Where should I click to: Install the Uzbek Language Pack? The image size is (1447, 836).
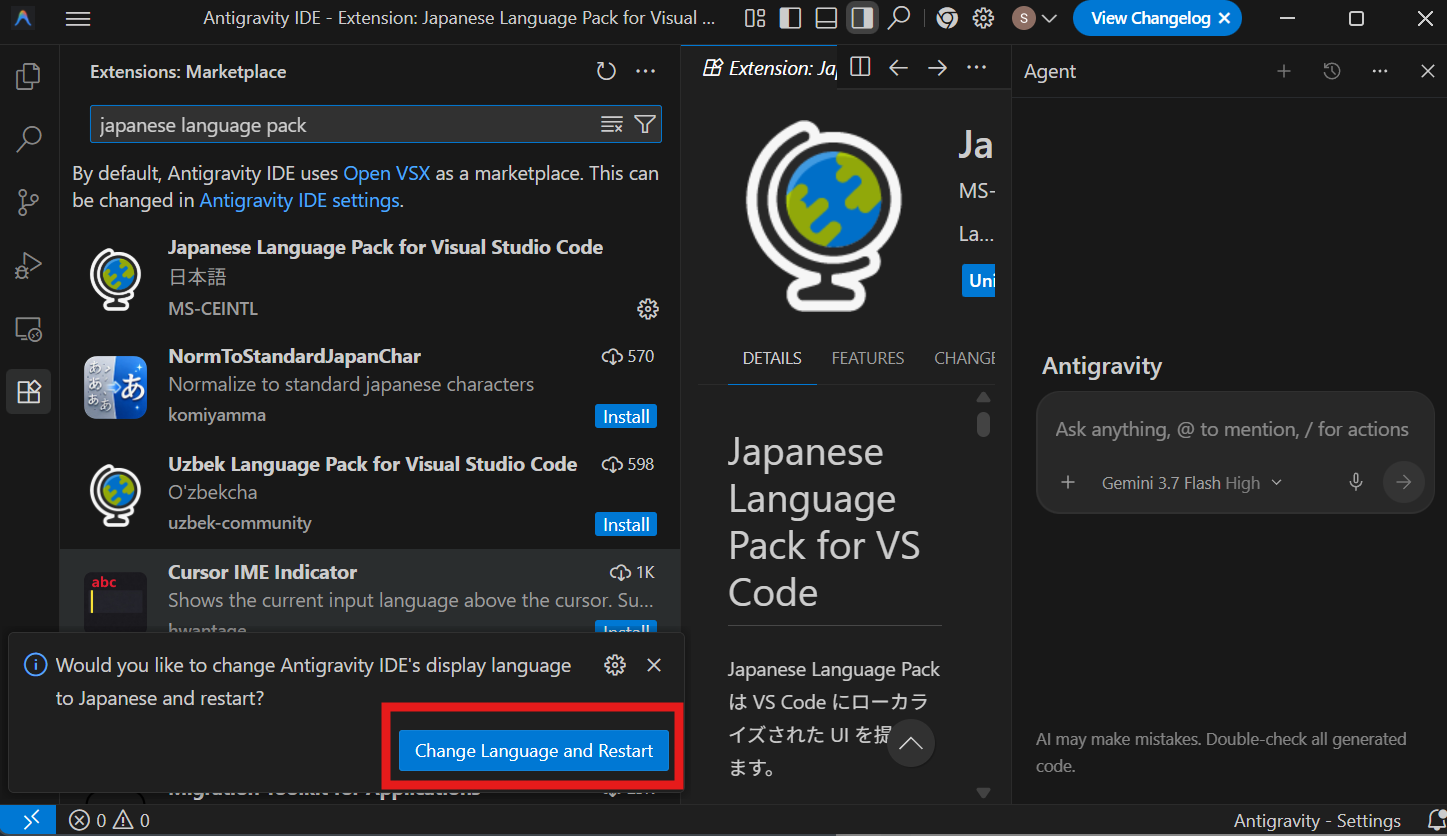pyautogui.click(x=626, y=524)
